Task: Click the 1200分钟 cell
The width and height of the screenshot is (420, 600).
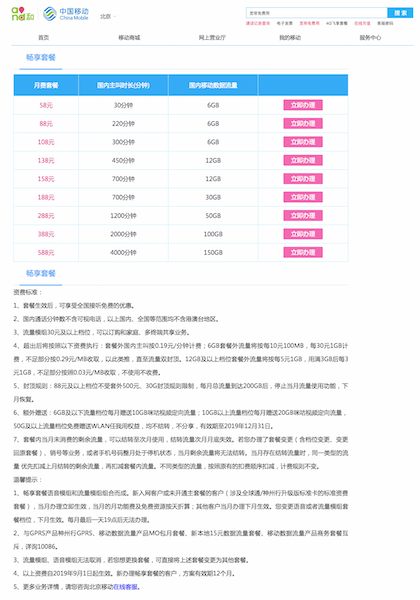Action: [x=123, y=215]
